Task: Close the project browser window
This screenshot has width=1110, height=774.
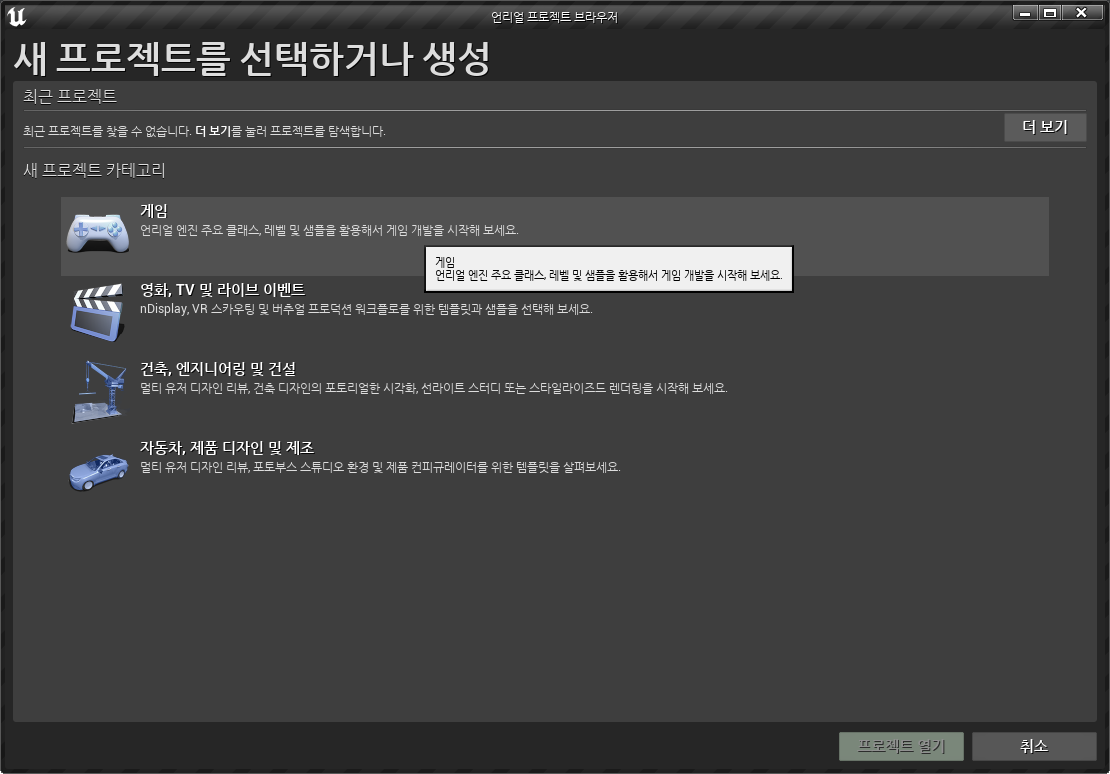Action: click(x=1082, y=13)
